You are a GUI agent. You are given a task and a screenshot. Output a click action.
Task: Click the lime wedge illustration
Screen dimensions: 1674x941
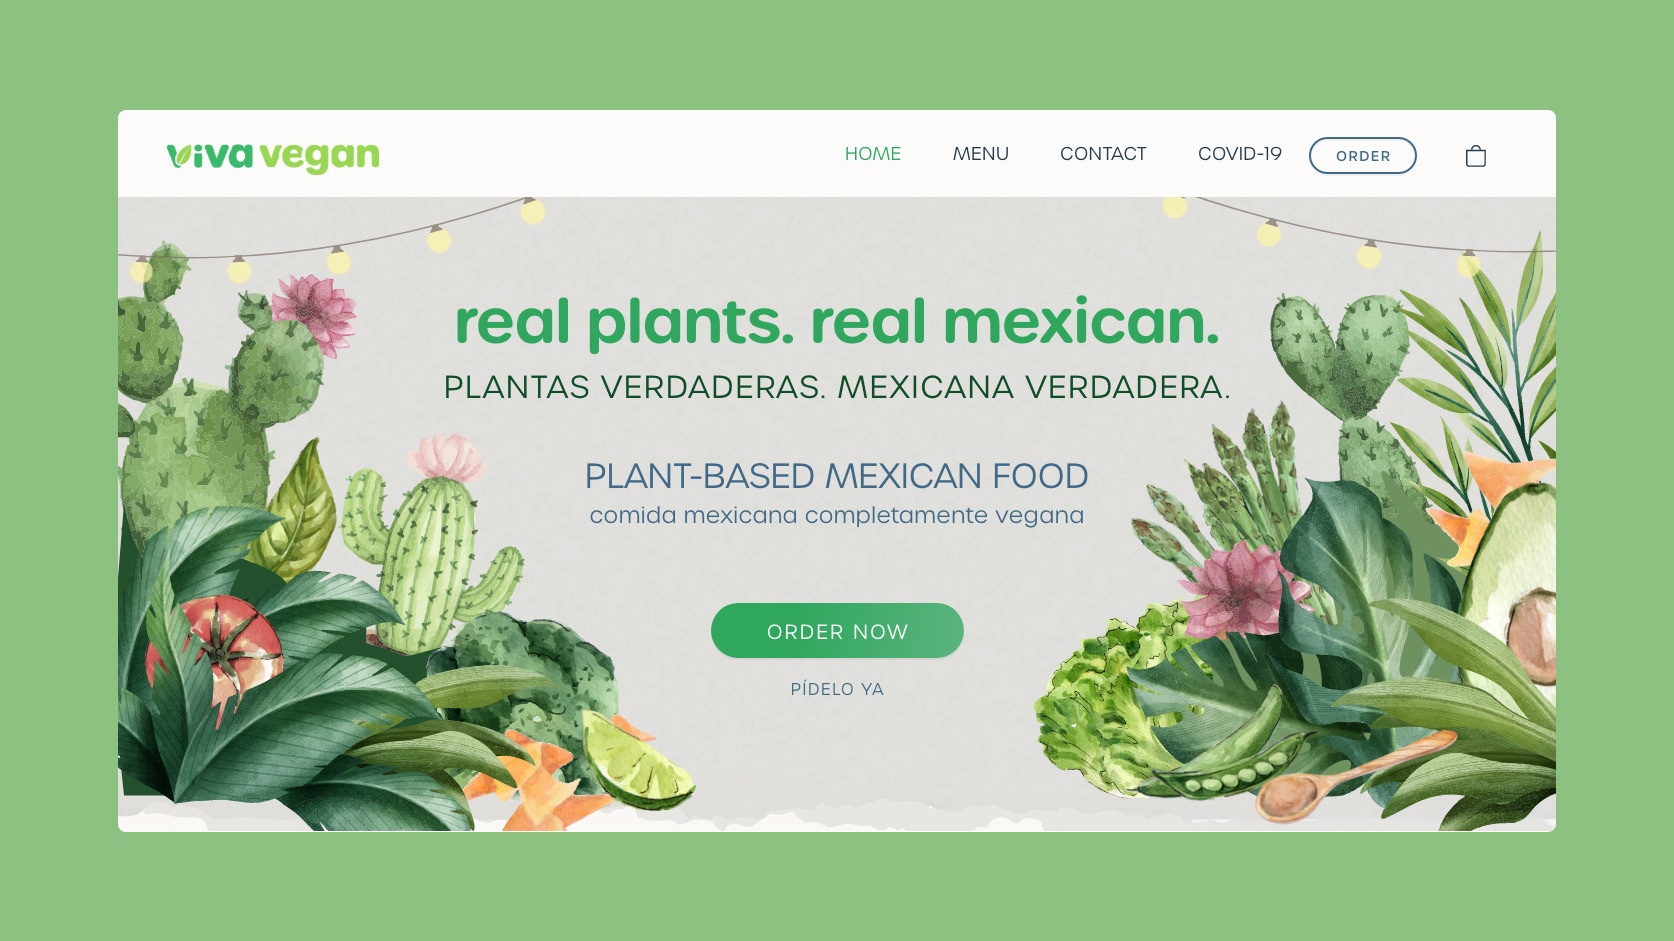pyautogui.click(x=635, y=762)
